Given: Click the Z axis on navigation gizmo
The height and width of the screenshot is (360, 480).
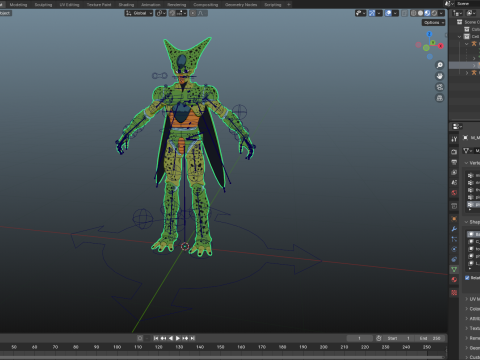Looking at the screenshot, I should click(429, 34).
